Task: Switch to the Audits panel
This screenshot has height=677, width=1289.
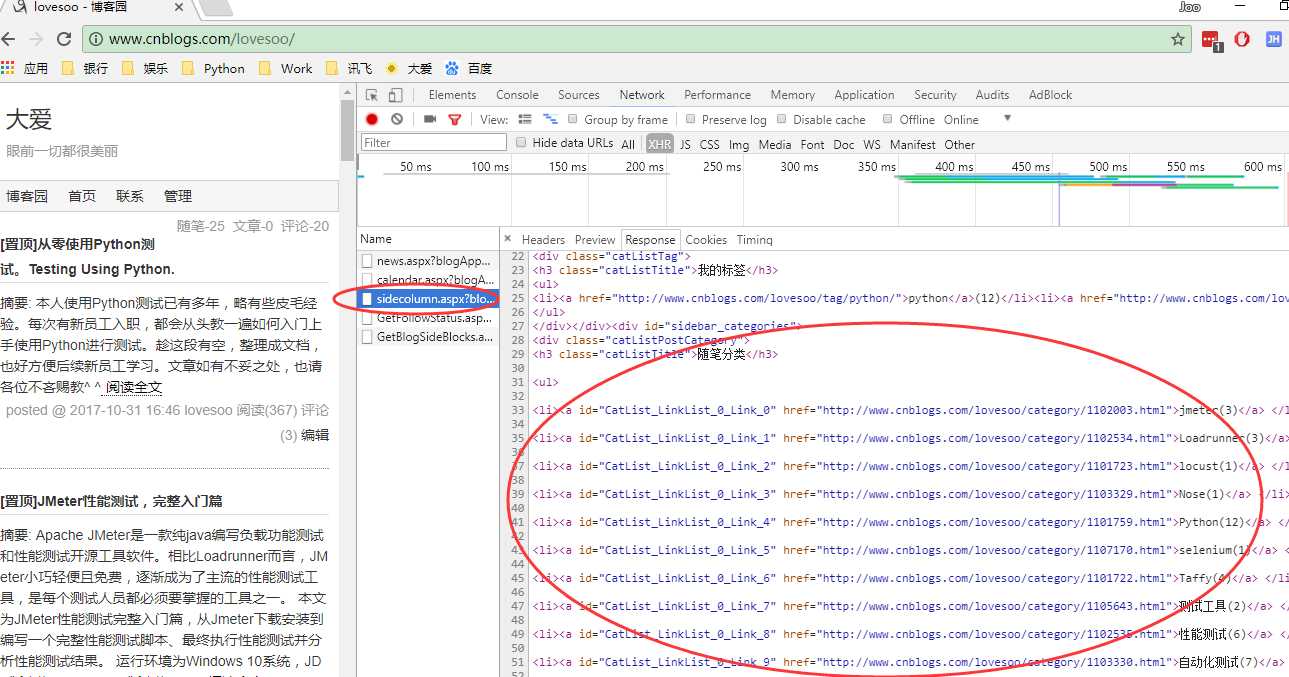Action: coord(992,95)
